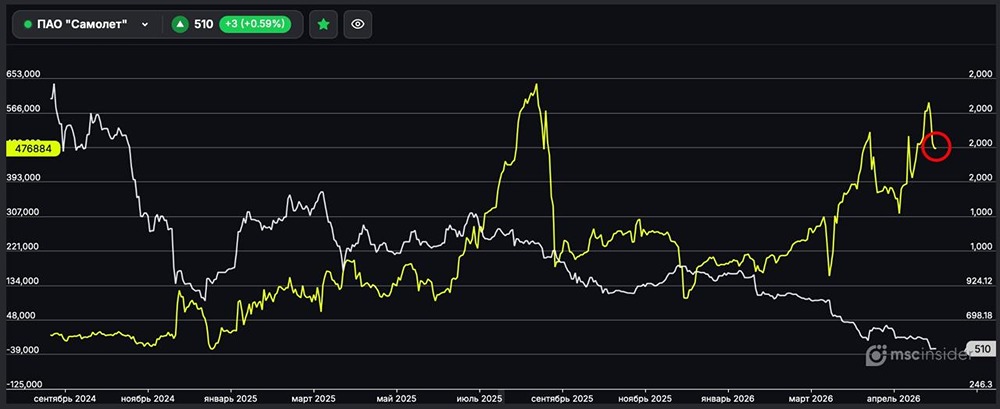Click the green status dot next to ПАО "Самолет"

27,24
